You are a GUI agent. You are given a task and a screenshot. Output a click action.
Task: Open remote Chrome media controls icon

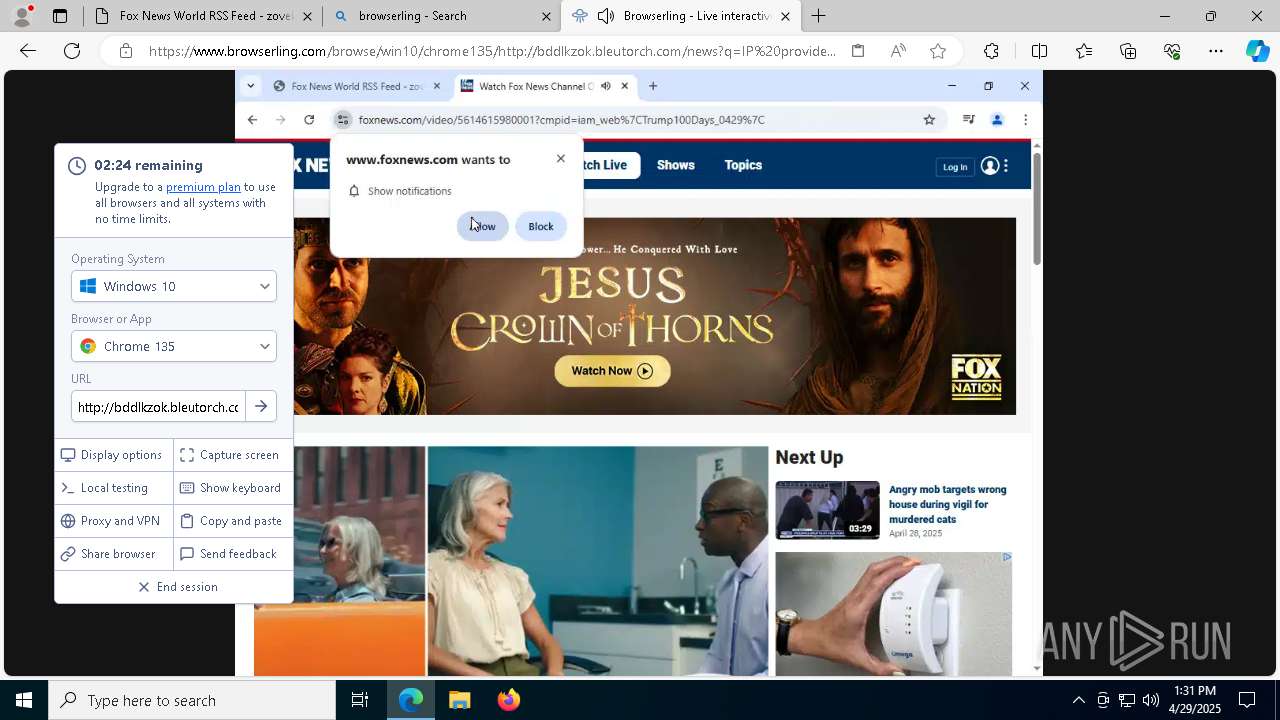(x=968, y=120)
